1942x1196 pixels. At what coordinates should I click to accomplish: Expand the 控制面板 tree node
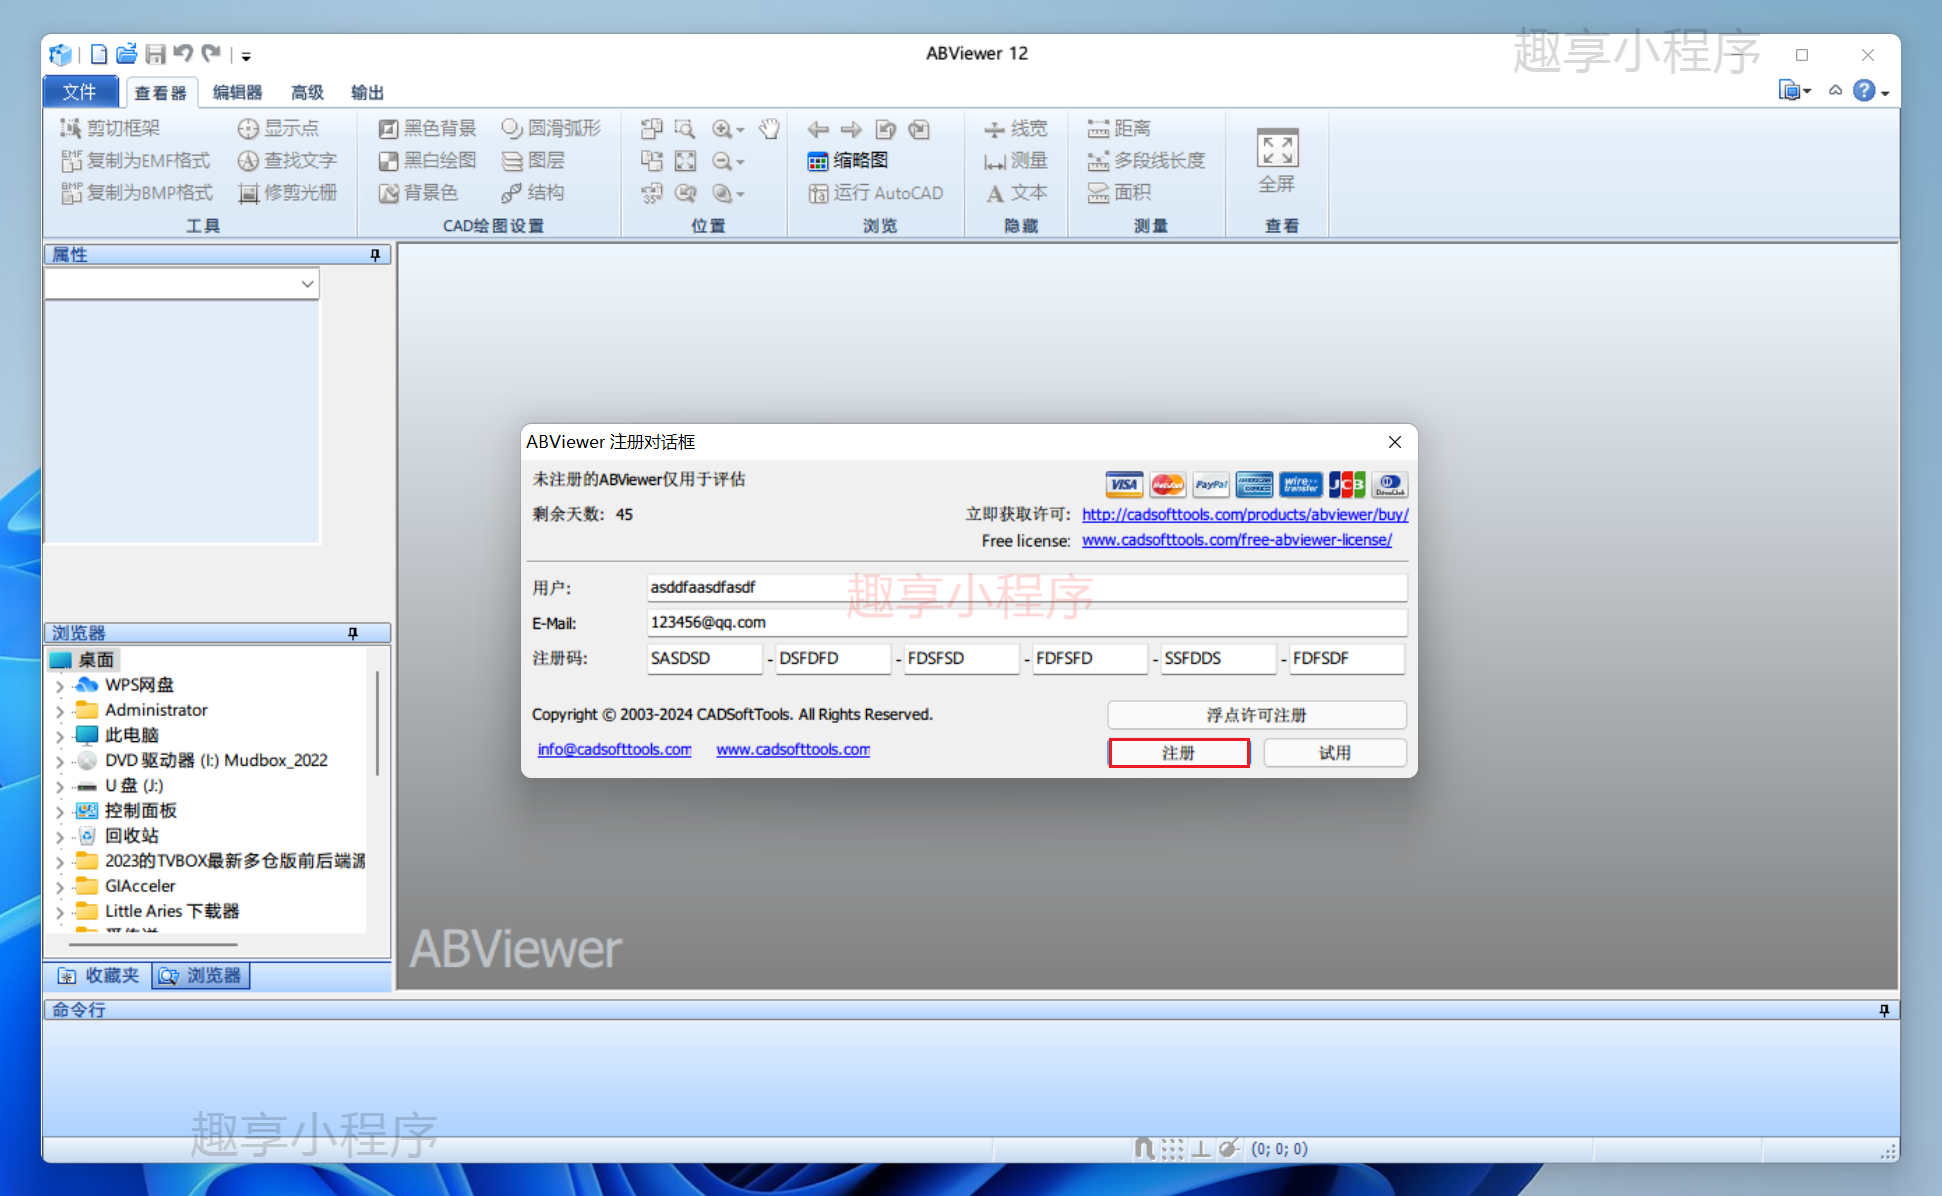coord(60,811)
